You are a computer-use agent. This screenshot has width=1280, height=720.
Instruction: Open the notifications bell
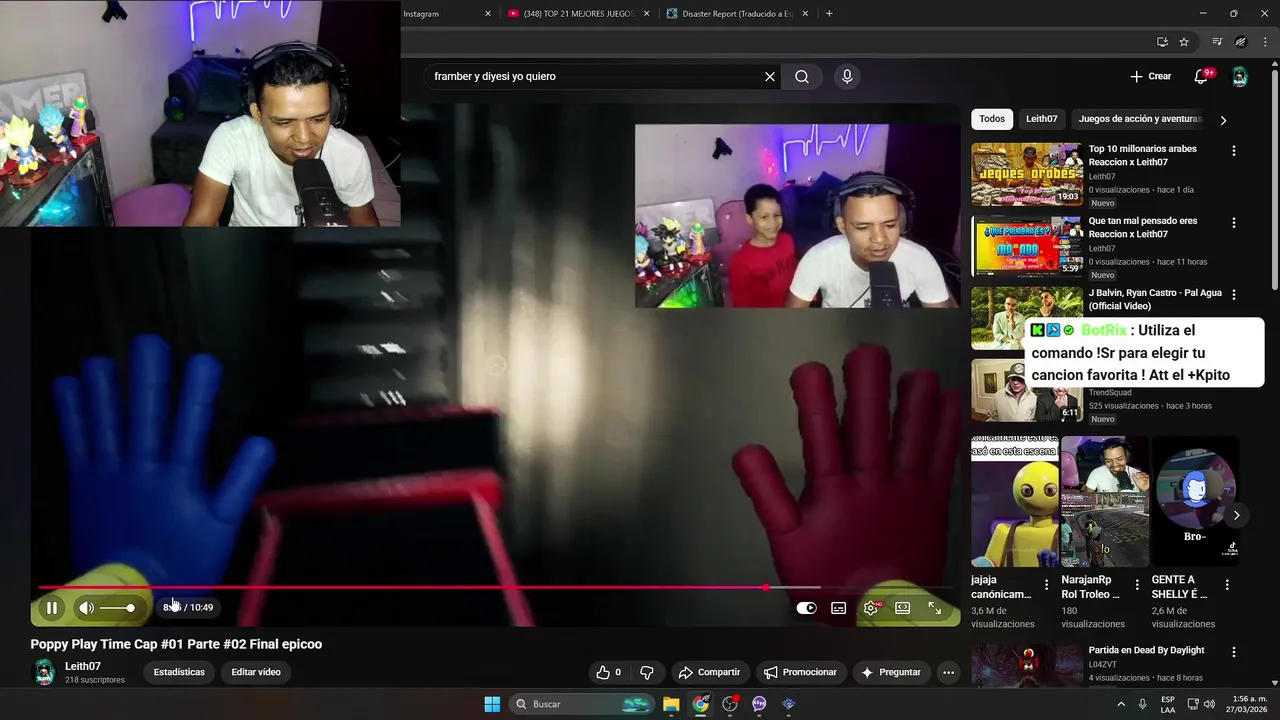[x=1202, y=76]
